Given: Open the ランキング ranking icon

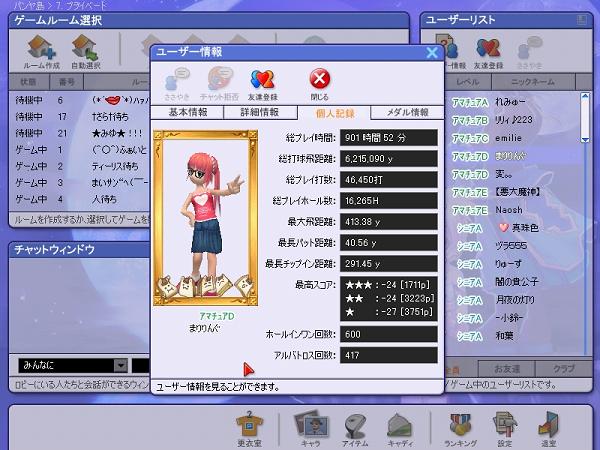Looking at the screenshot, I should (x=461, y=429).
